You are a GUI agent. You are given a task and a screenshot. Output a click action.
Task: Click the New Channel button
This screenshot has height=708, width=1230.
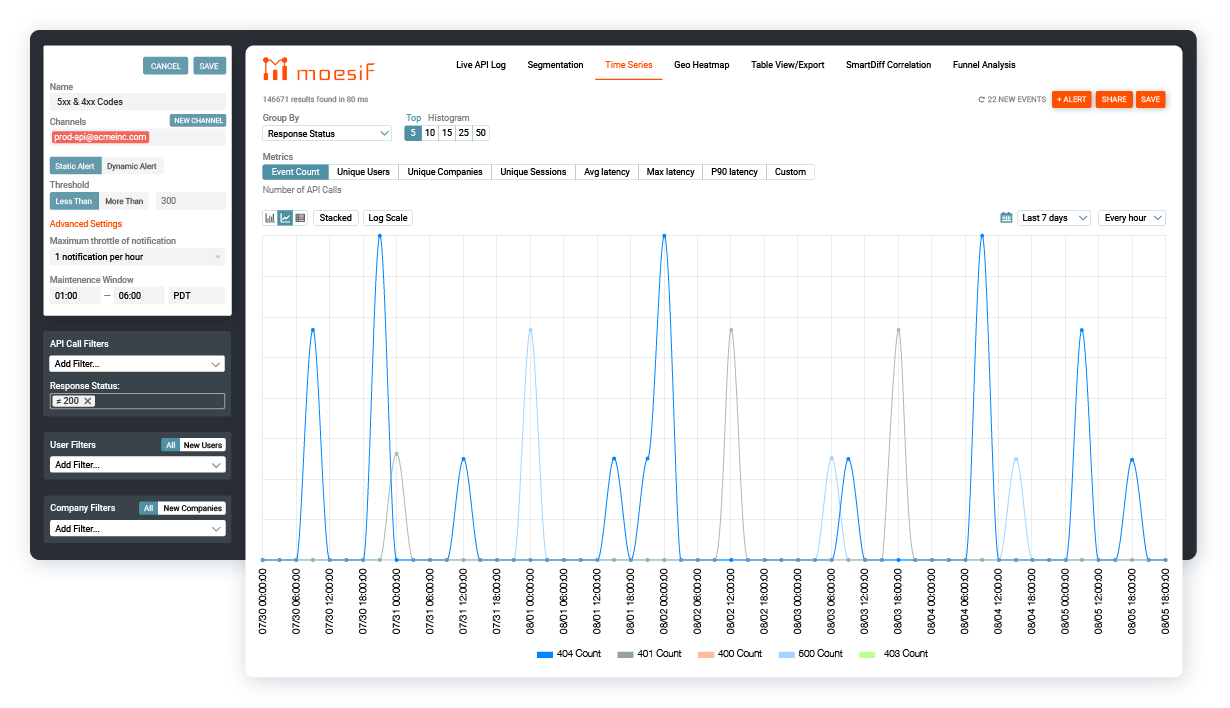point(198,121)
